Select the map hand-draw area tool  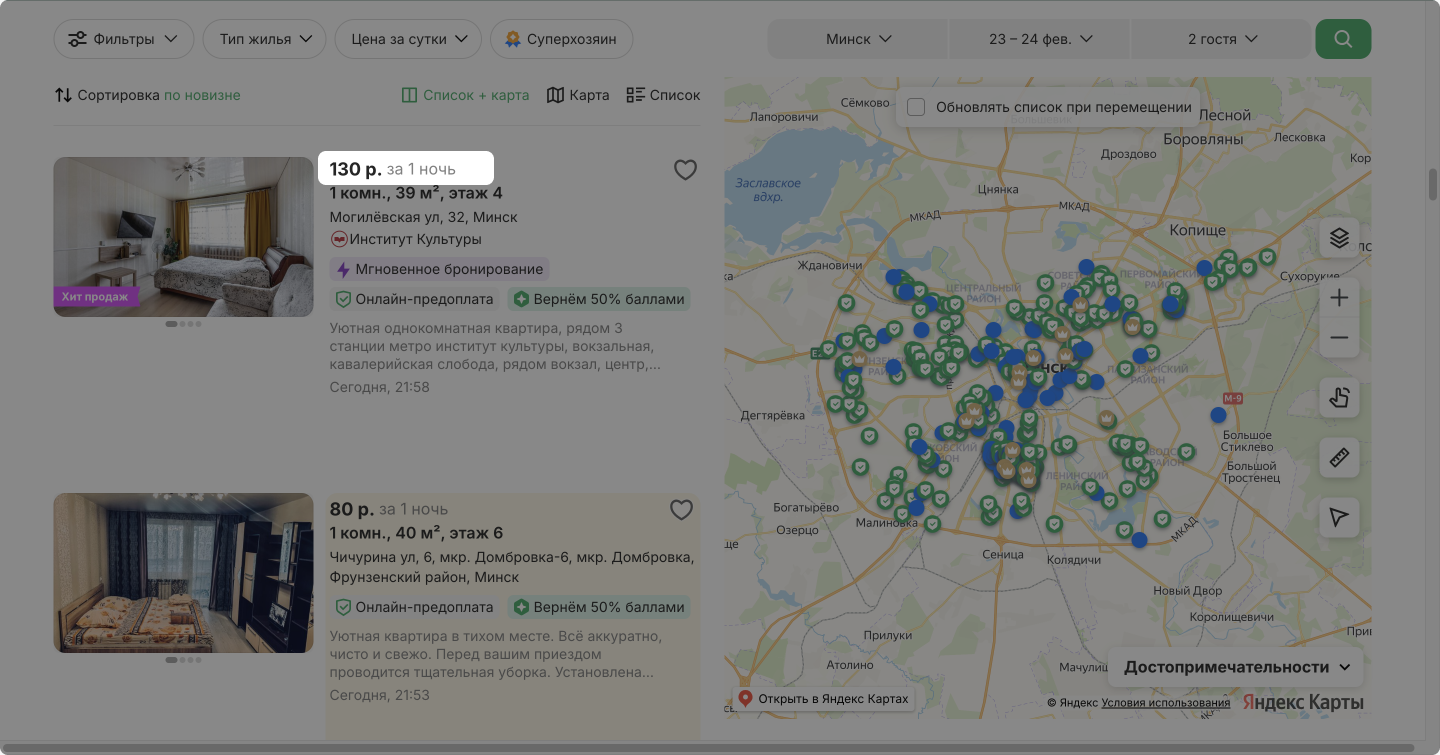click(1339, 398)
